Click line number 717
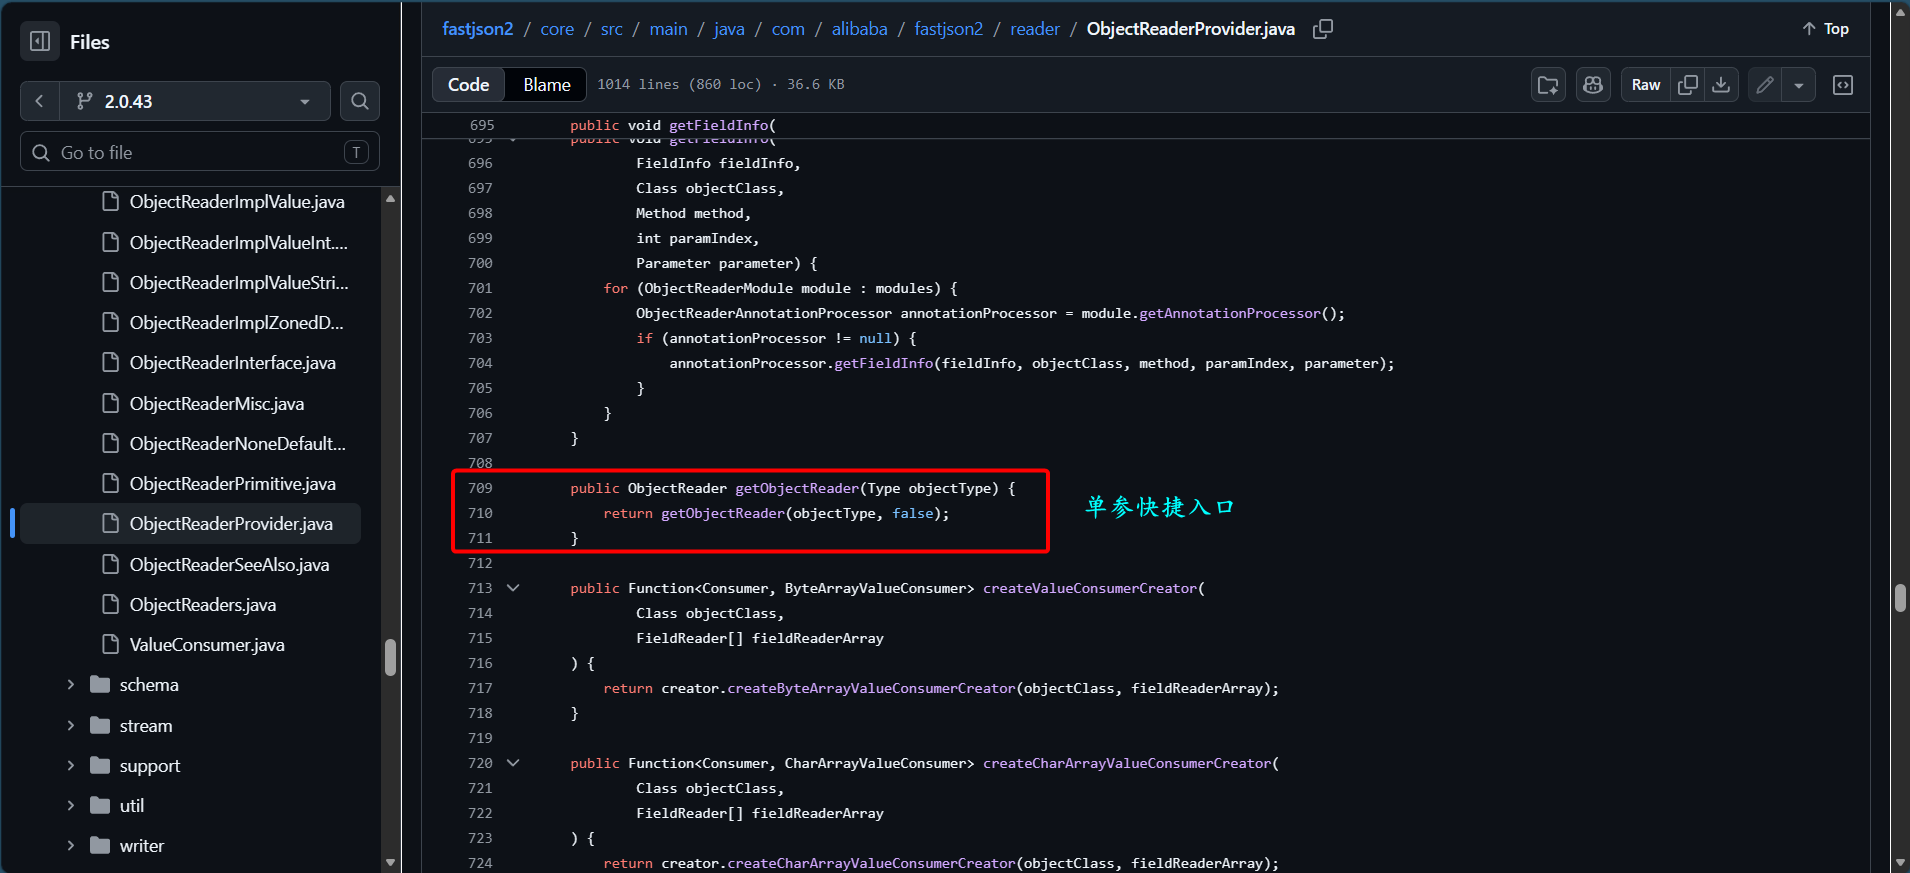 pyautogui.click(x=480, y=688)
